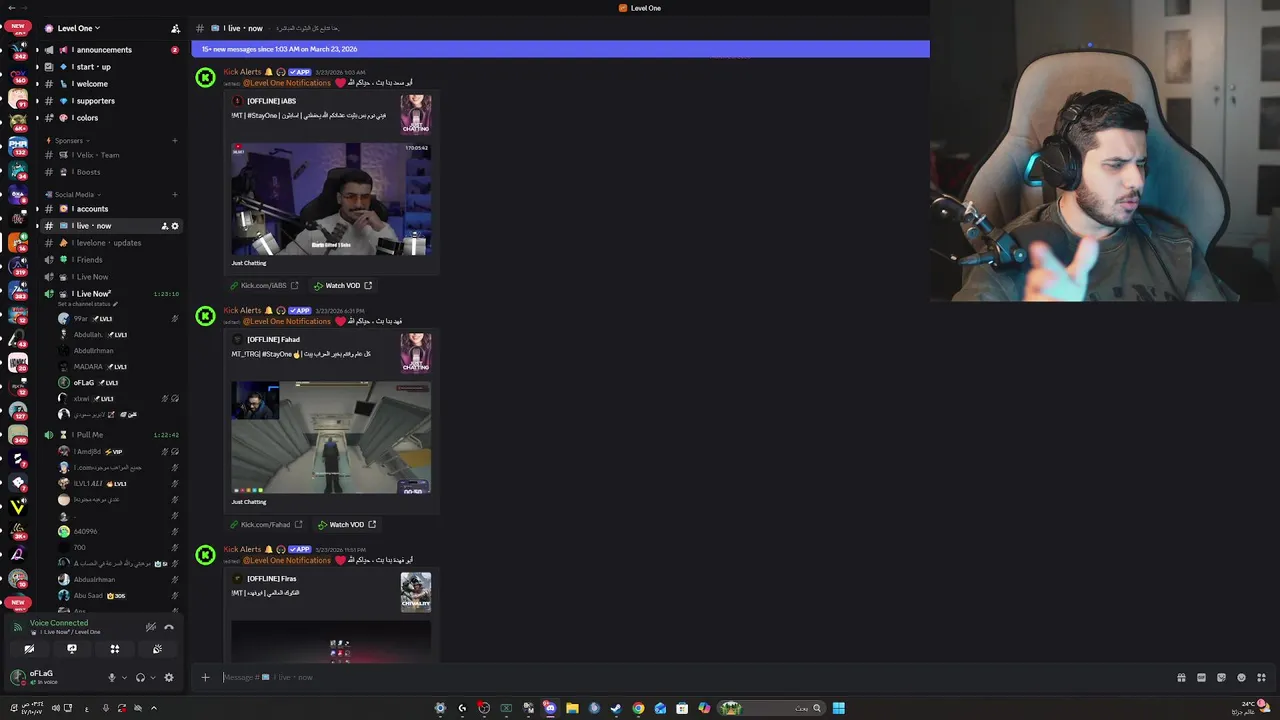1280x720 pixels.
Task: Mute the microphone in user panel
Action: pos(112,677)
